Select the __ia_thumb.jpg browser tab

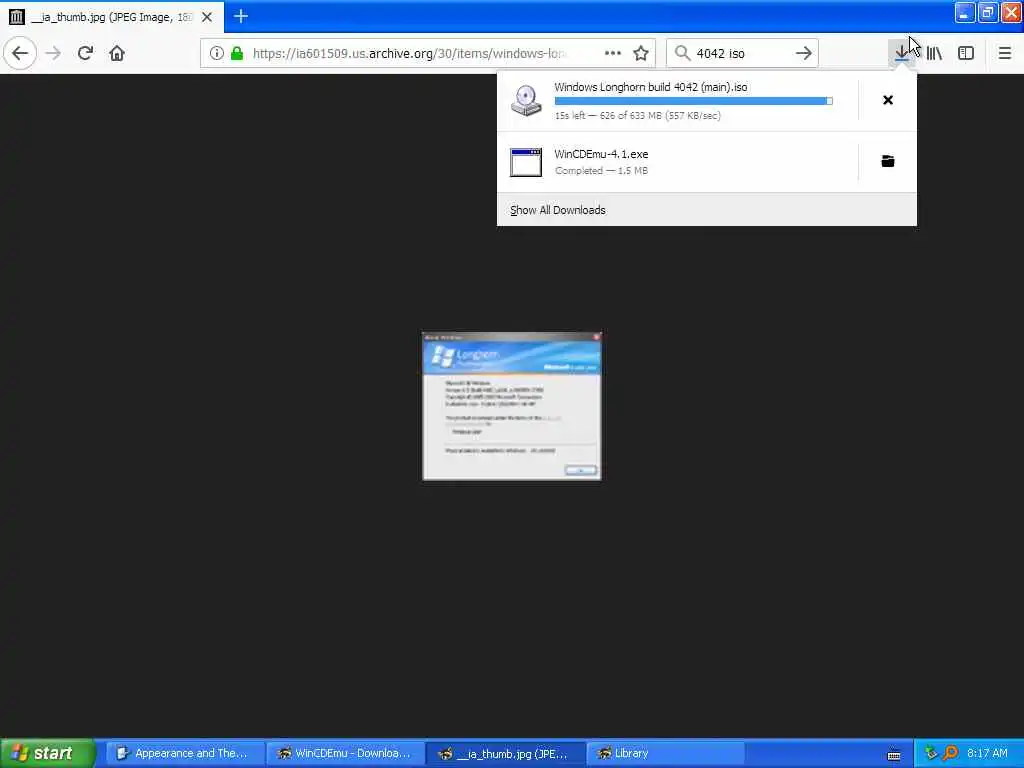[x=112, y=17]
